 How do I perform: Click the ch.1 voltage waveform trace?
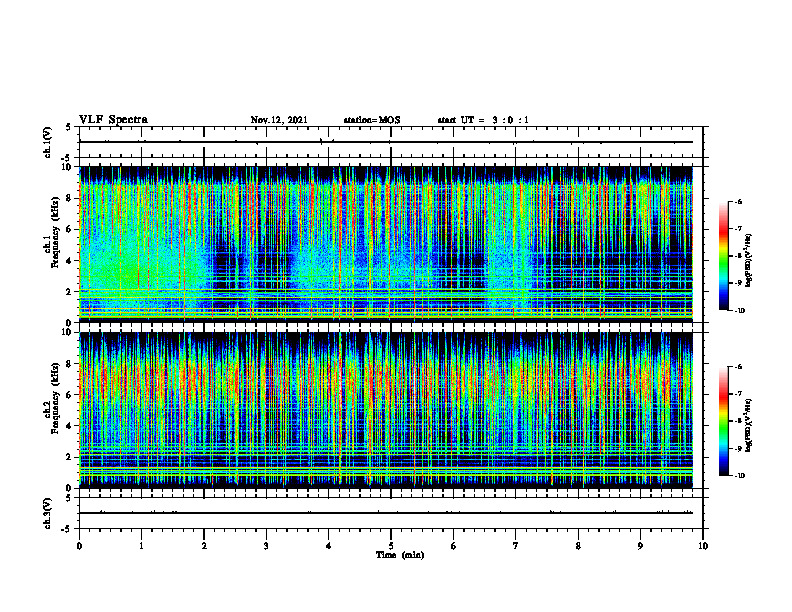tap(386, 142)
